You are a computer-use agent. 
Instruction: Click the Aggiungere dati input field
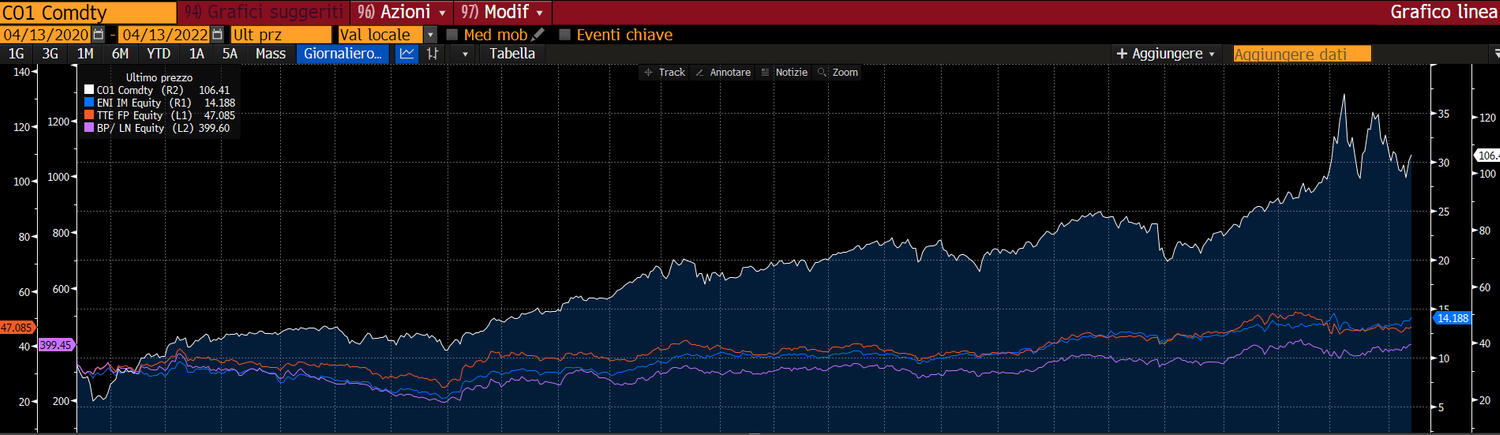(x=1301, y=54)
